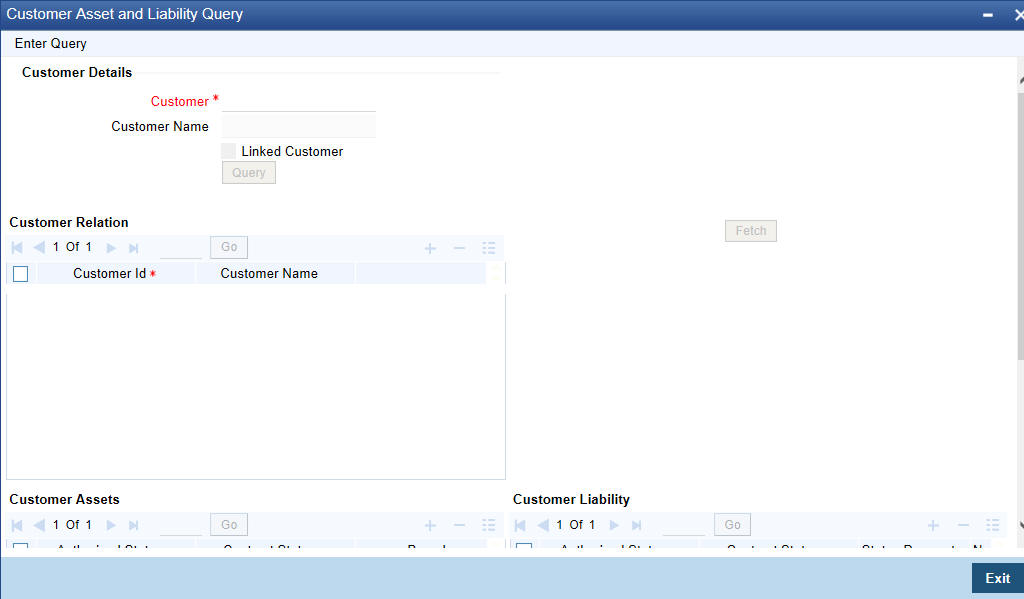This screenshot has height=599, width=1024.
Task: Click the Customer Relation section title
Action: click(69, 222)
